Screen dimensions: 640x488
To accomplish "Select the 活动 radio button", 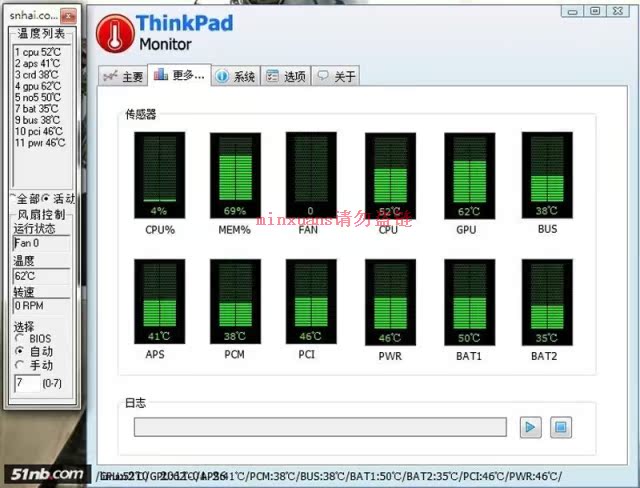I will 59,199.
